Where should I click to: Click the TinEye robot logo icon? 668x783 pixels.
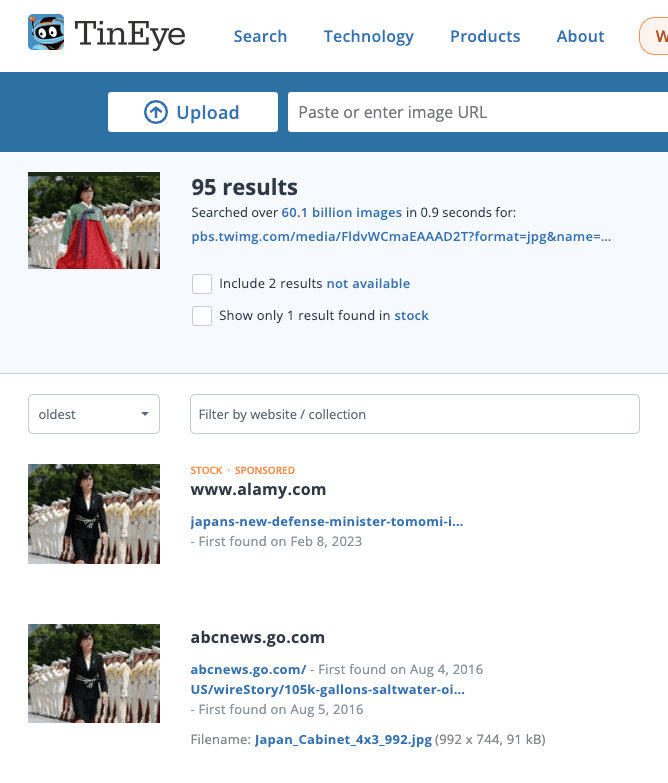pos(46,32)
